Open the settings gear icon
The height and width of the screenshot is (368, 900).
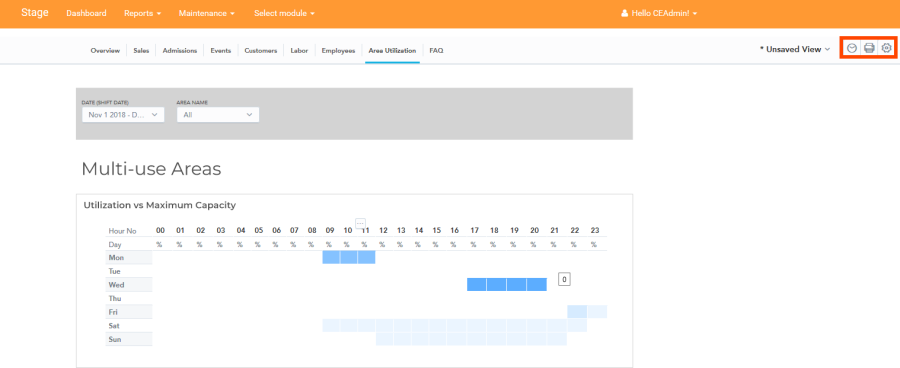tap(887, 48)
